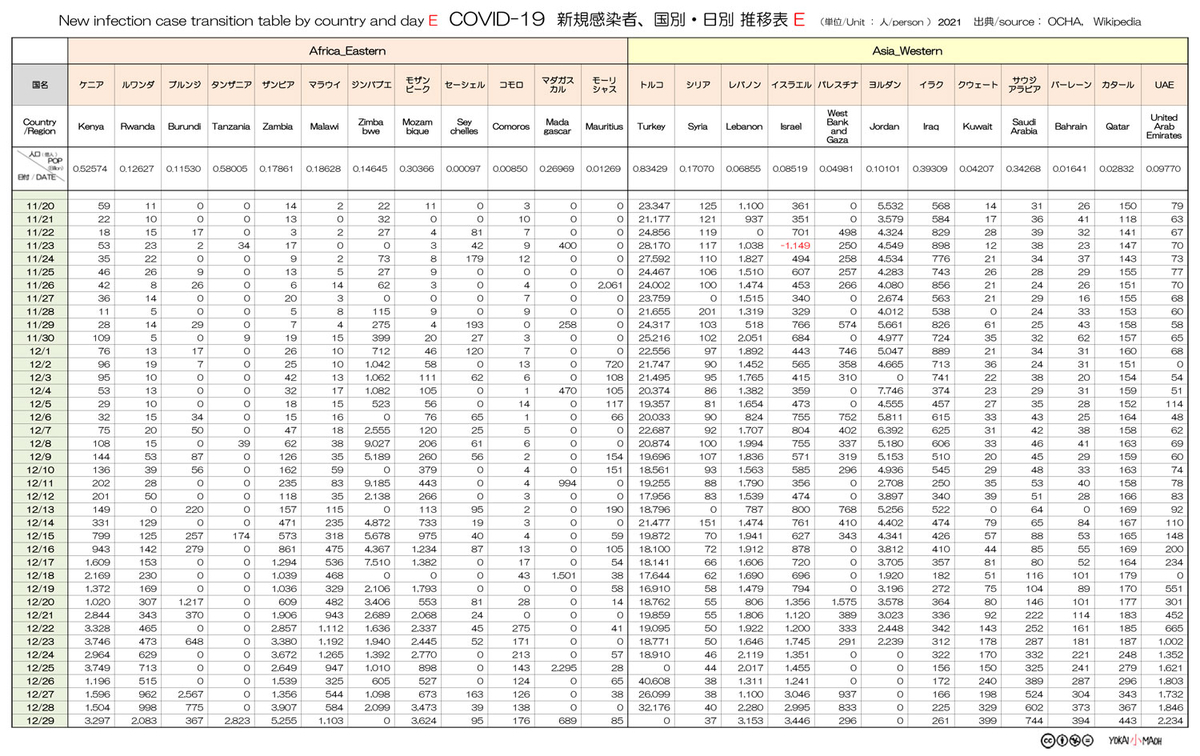The image size is (1200, 756).
Task: Select the "Mada gascar" column header
Action: (x=556, y=128)
